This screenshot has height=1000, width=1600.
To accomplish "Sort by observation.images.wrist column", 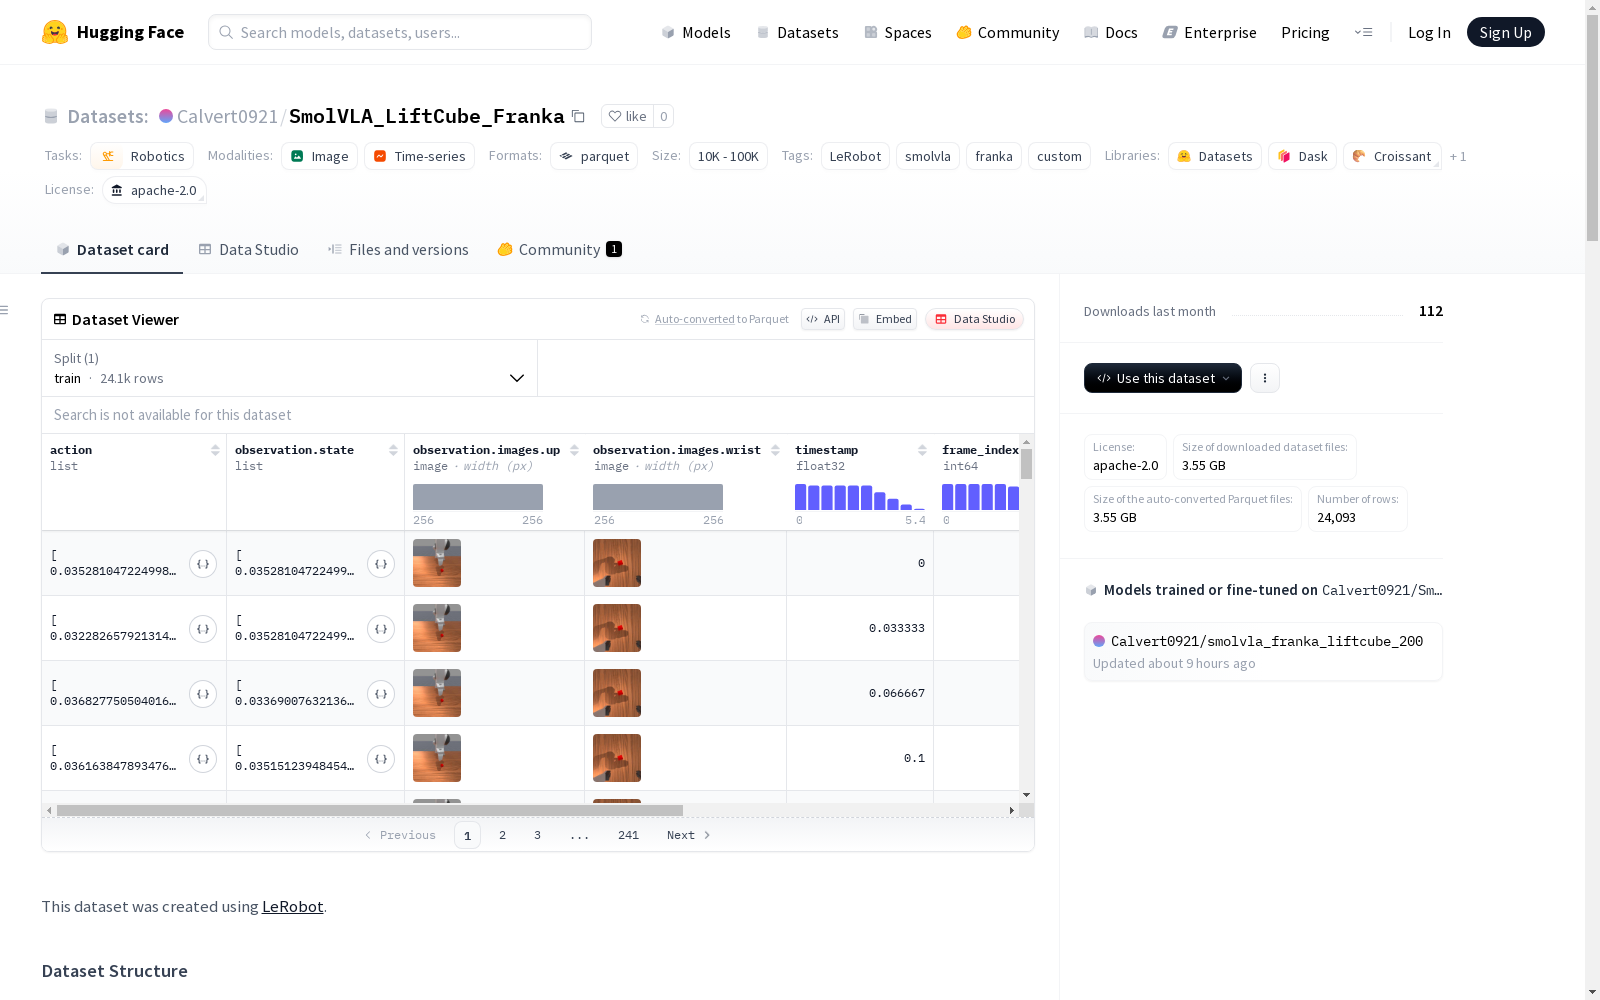I will click(775, 450).
